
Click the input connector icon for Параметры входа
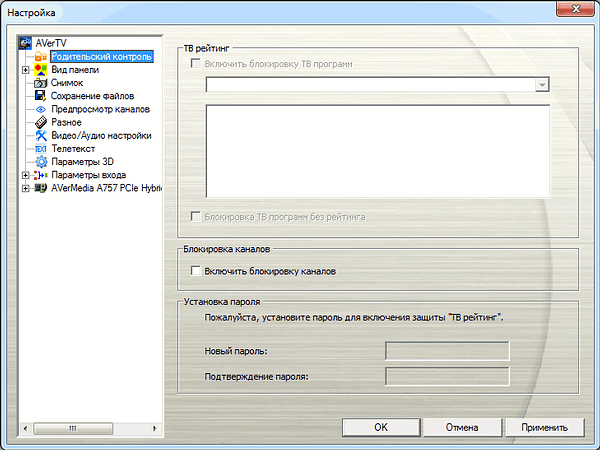click(x=41, y=175)
